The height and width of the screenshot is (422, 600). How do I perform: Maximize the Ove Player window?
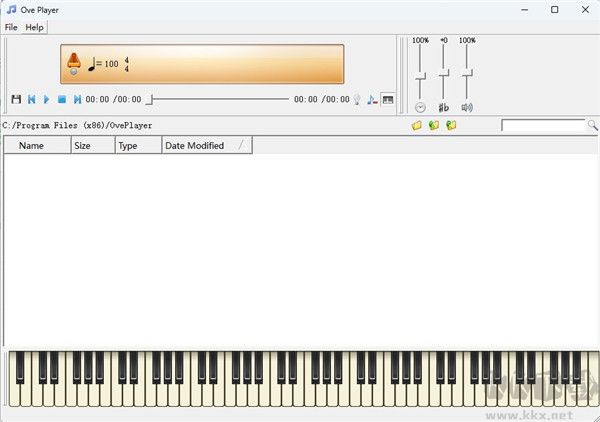(x=554, y=10)
